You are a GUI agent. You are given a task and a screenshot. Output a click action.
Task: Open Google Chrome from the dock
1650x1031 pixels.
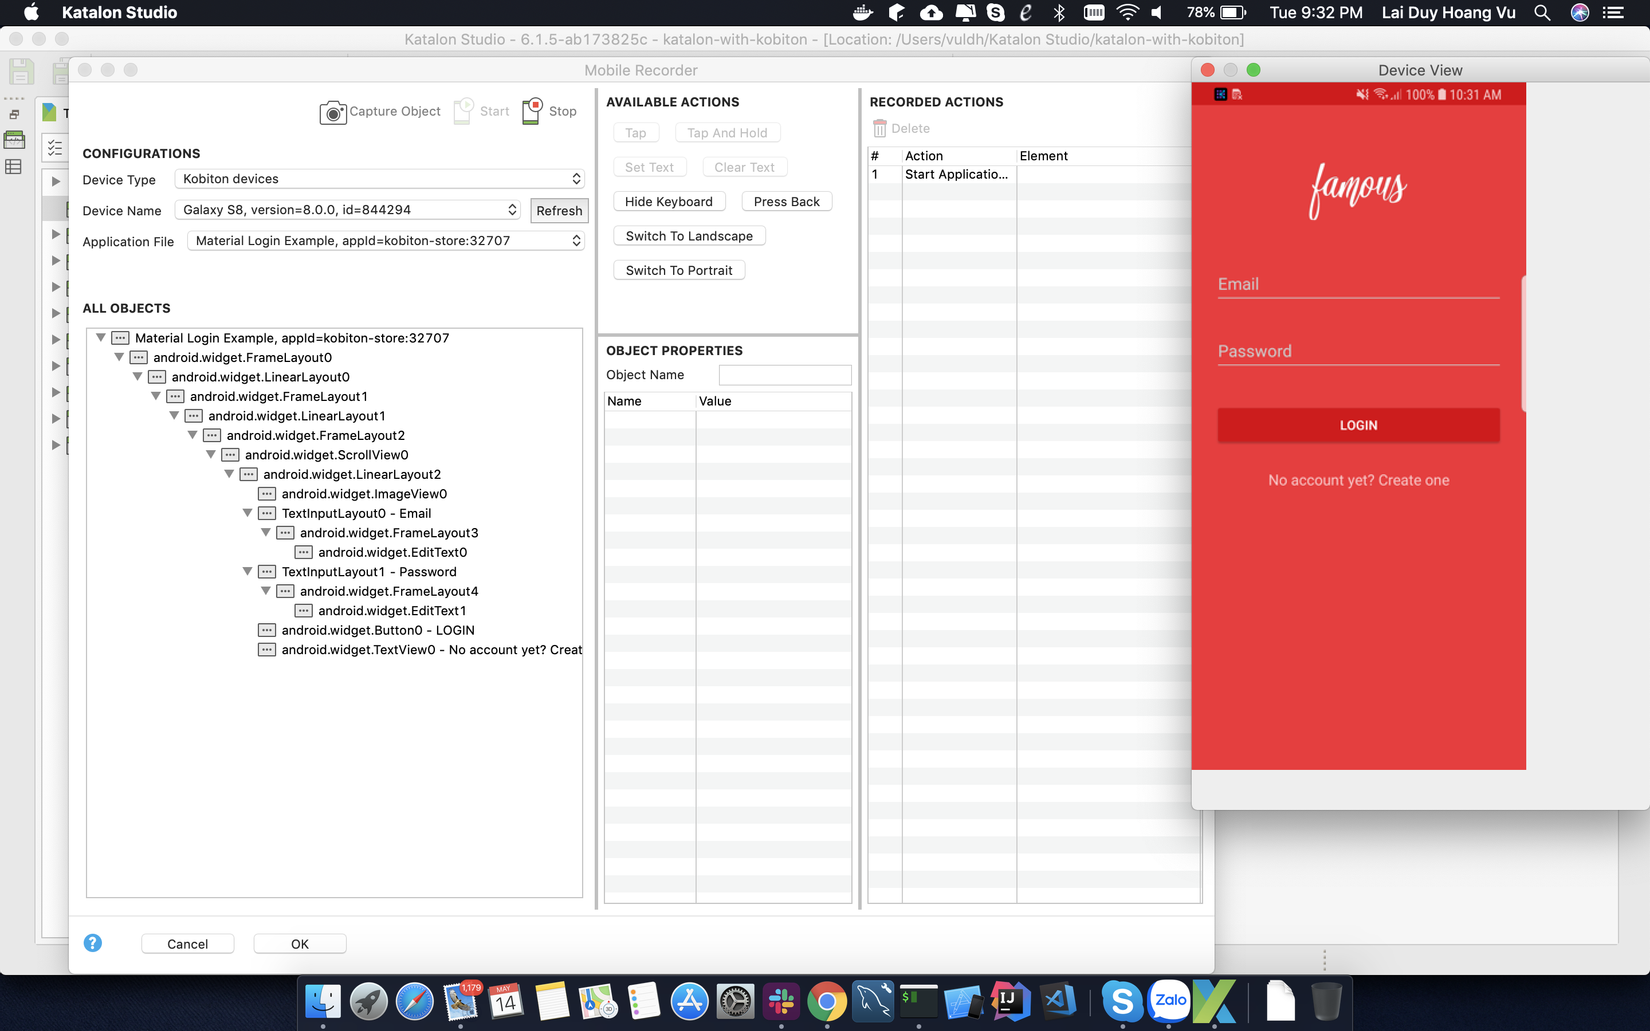(x=827, y=1001)
